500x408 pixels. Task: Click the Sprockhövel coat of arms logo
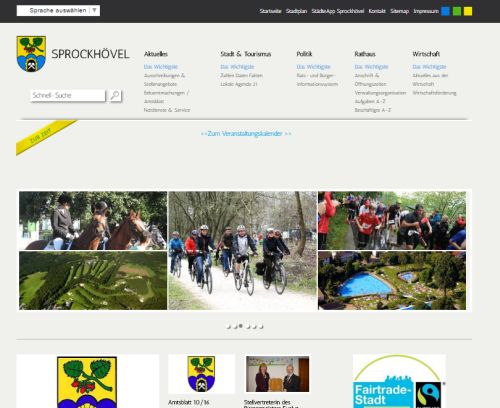31,54
